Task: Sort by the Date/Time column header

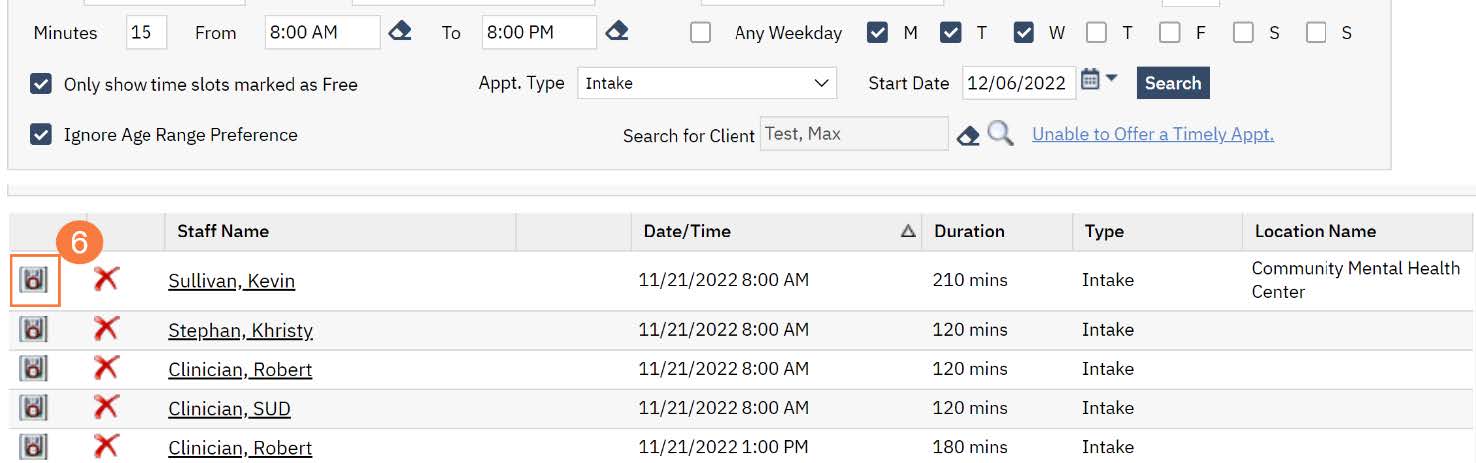Action: (x=687, y=231)
